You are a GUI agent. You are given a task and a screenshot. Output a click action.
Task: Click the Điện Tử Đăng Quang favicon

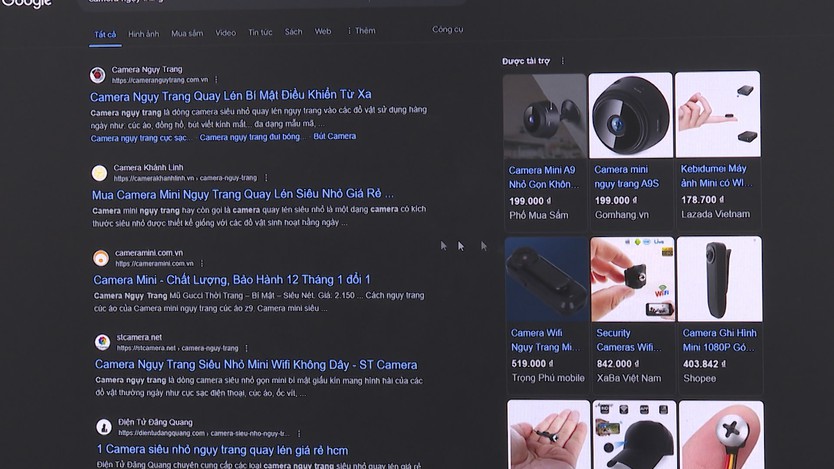(x=104, y=427)
